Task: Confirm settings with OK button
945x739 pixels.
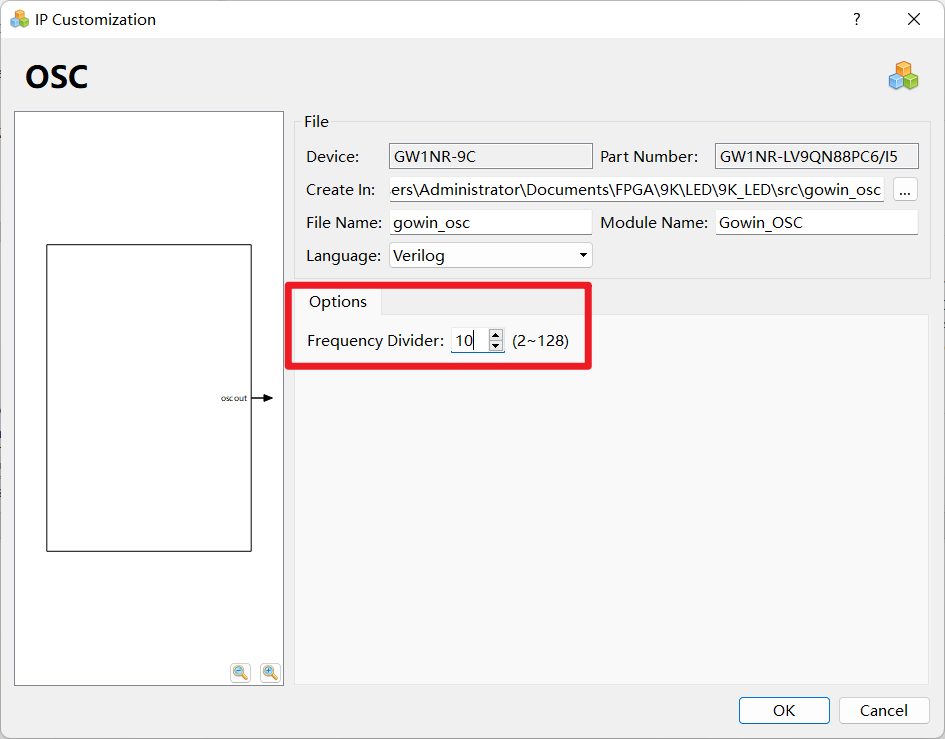Action: coord(784,711)
